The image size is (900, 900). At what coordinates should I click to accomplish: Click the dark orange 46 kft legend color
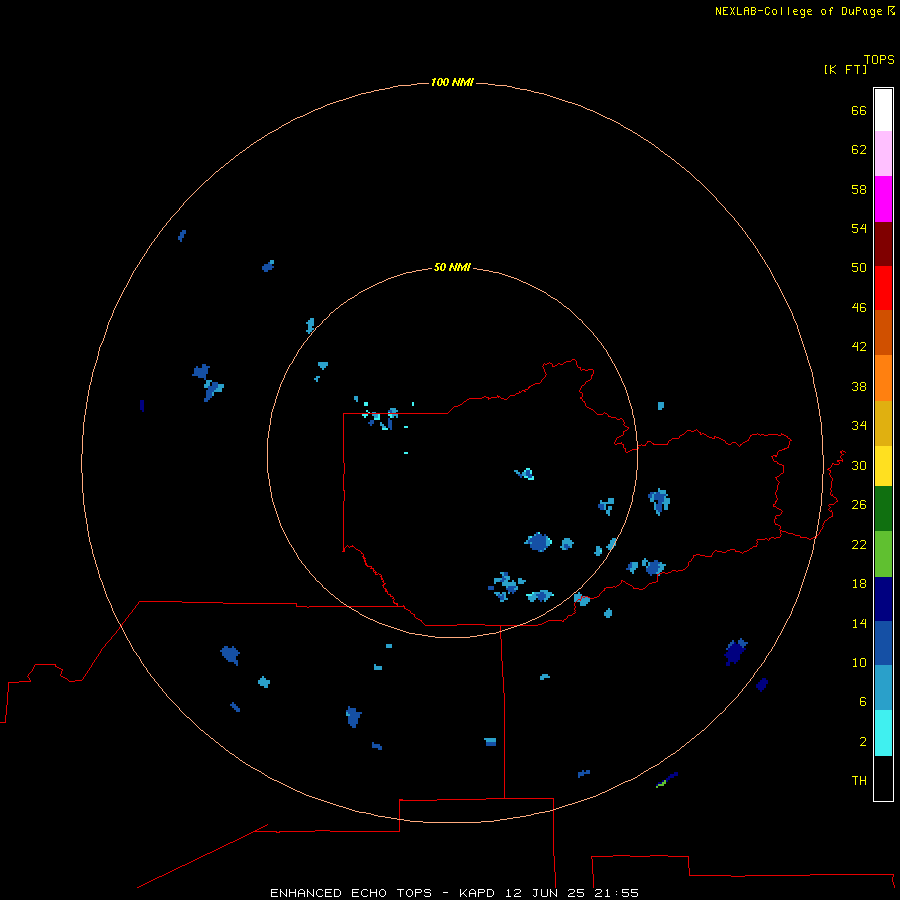point(883,332)
